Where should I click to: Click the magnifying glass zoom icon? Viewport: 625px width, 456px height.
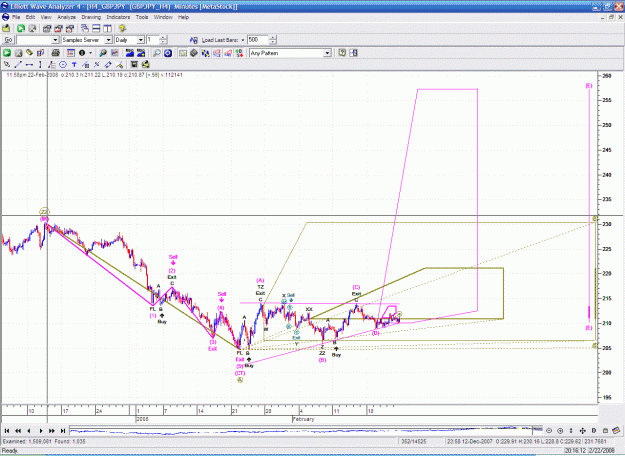pos(157,53)
